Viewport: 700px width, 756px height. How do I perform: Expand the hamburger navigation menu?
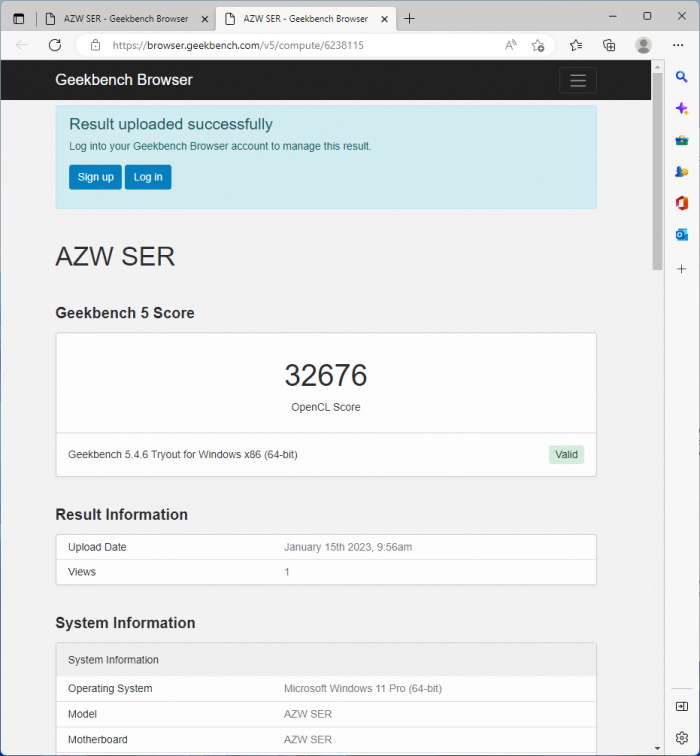(x=578, y=81)
